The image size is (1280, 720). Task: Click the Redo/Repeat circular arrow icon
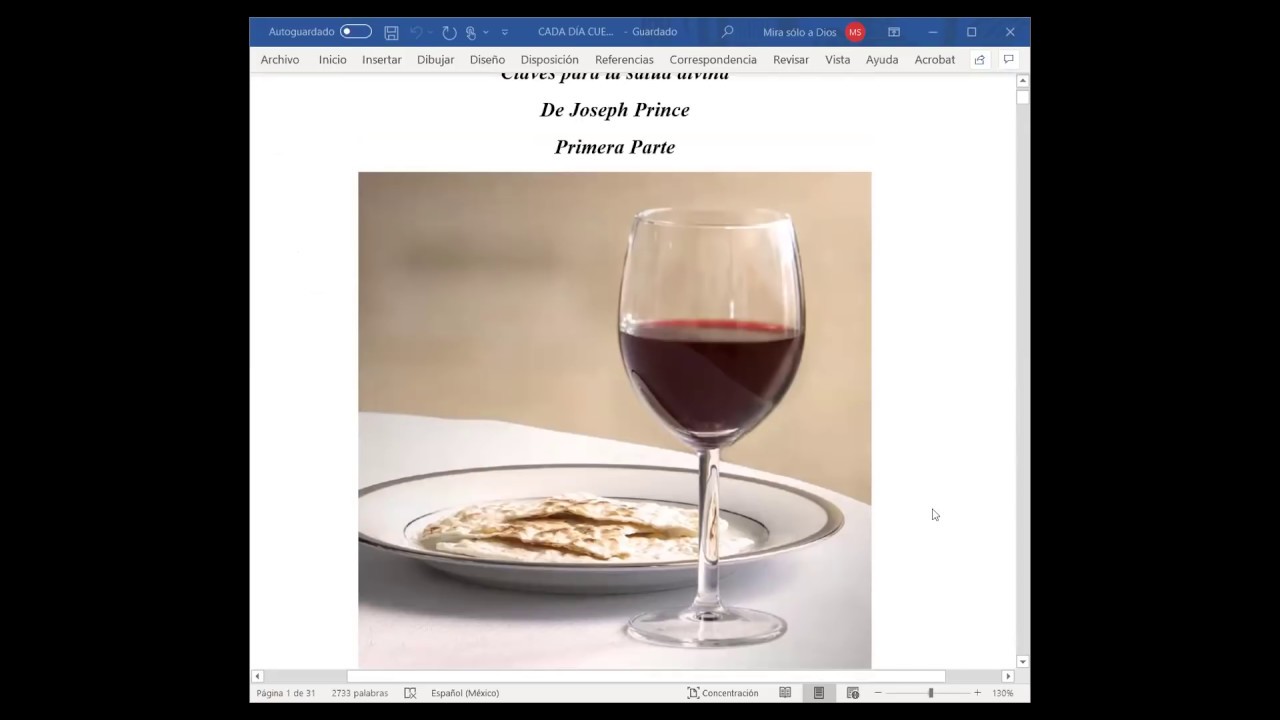[449, 32]
